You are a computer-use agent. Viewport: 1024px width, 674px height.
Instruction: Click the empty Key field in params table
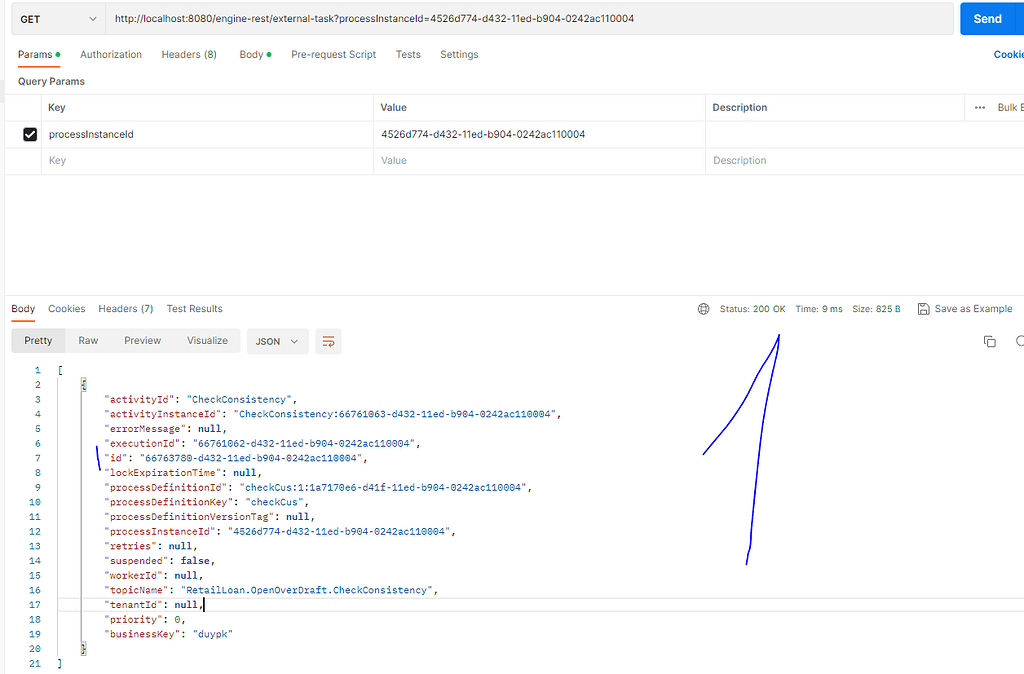pos(209,161)
